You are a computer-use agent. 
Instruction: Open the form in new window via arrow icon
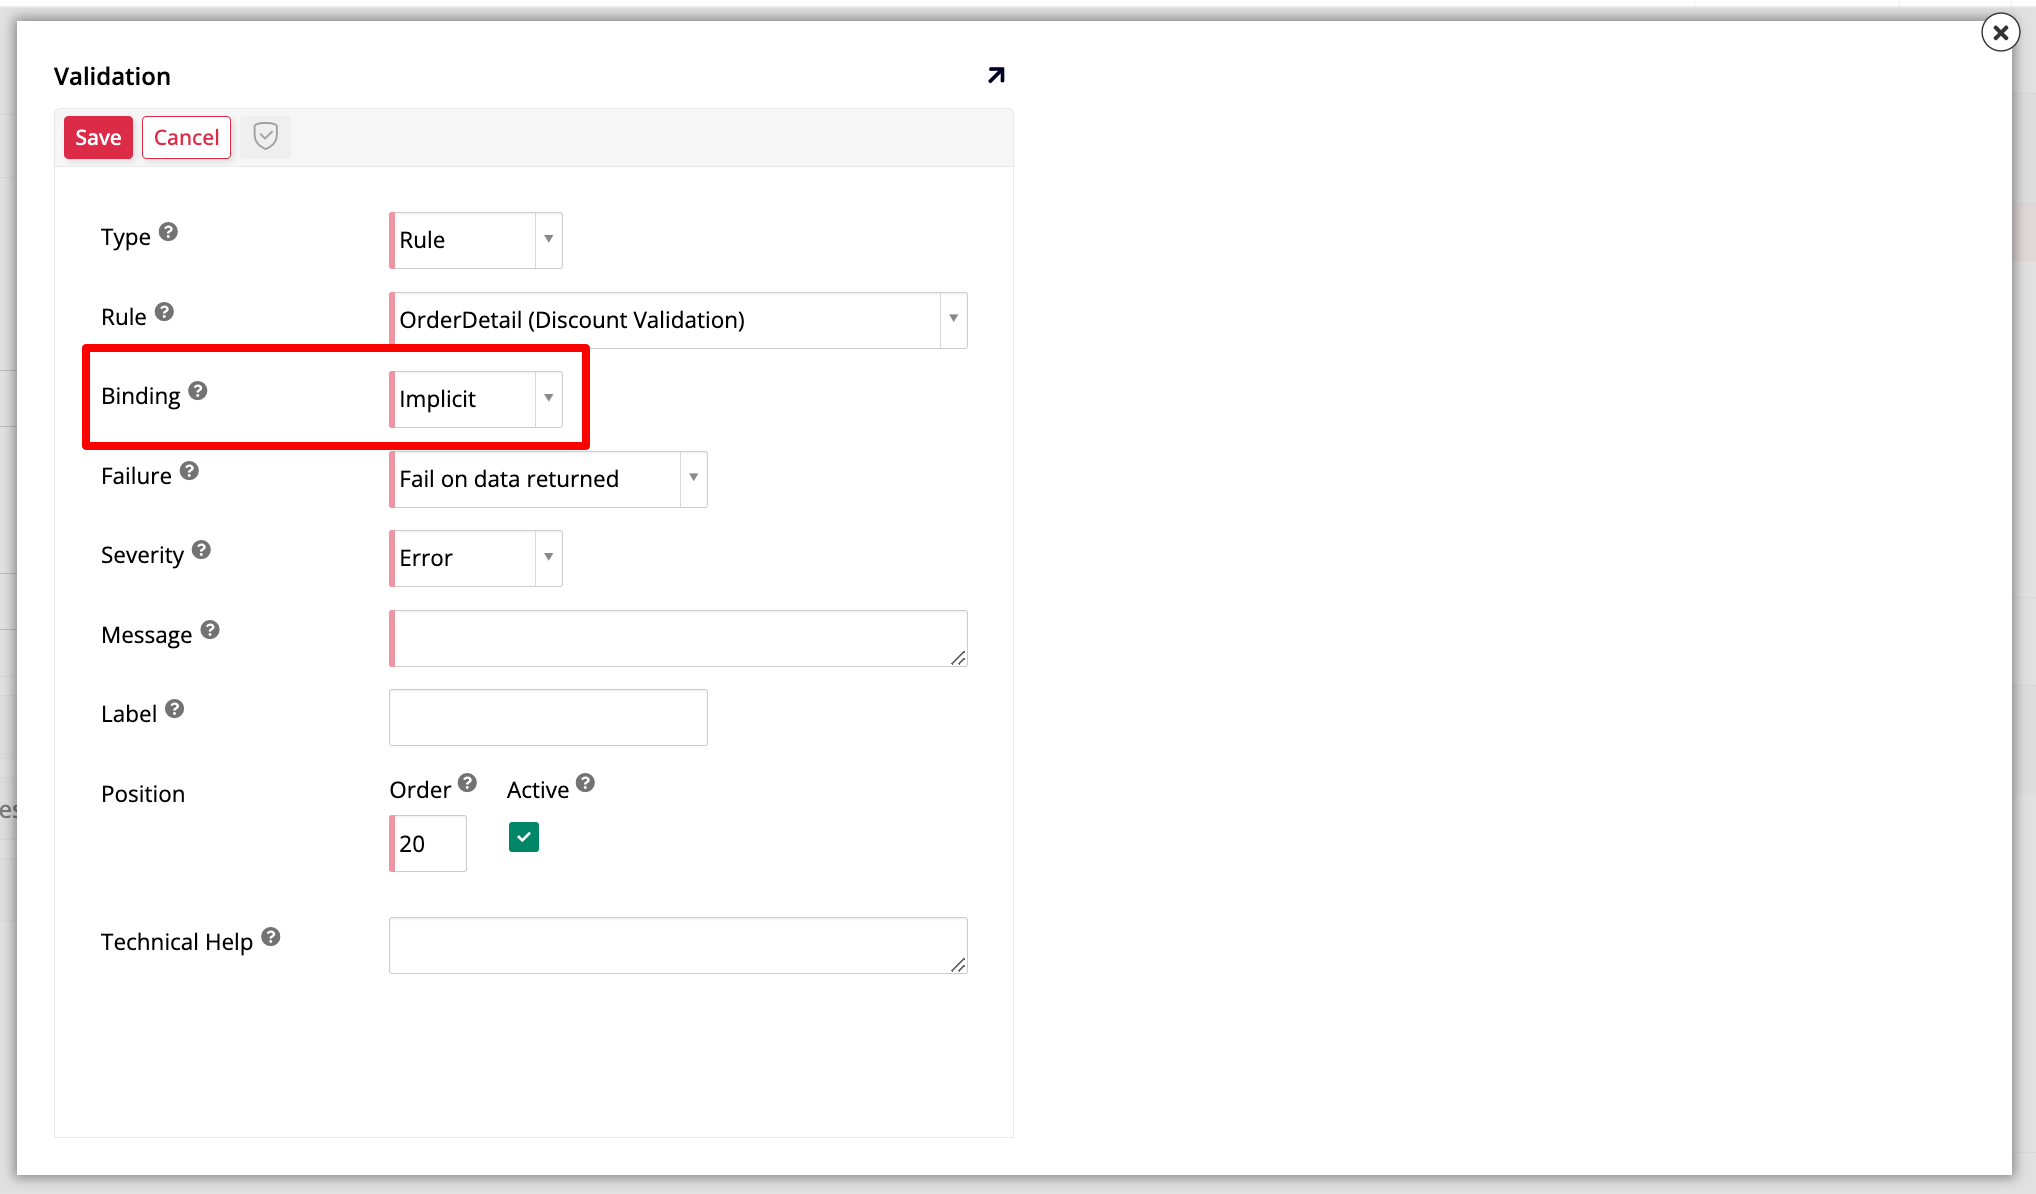[995, 76]
